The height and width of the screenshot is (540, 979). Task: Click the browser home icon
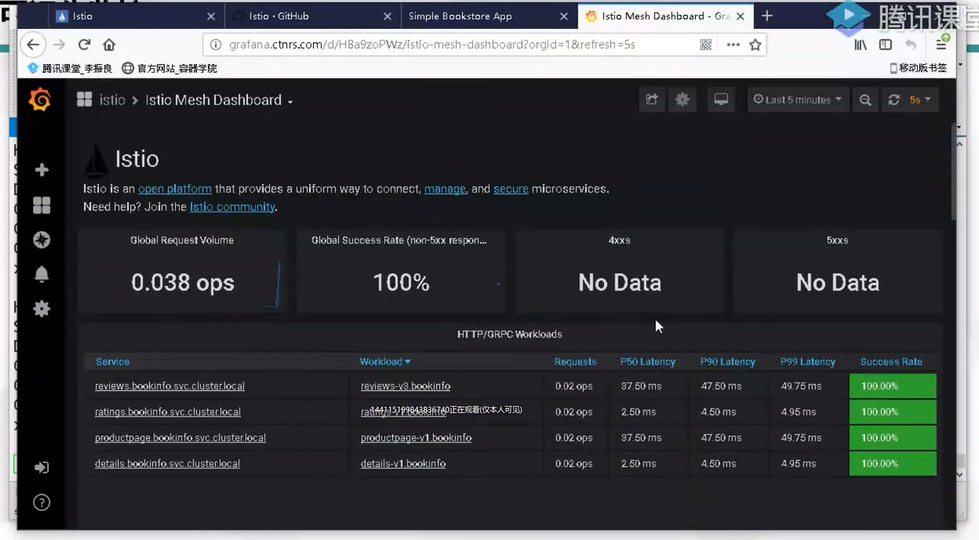point(109,44)
